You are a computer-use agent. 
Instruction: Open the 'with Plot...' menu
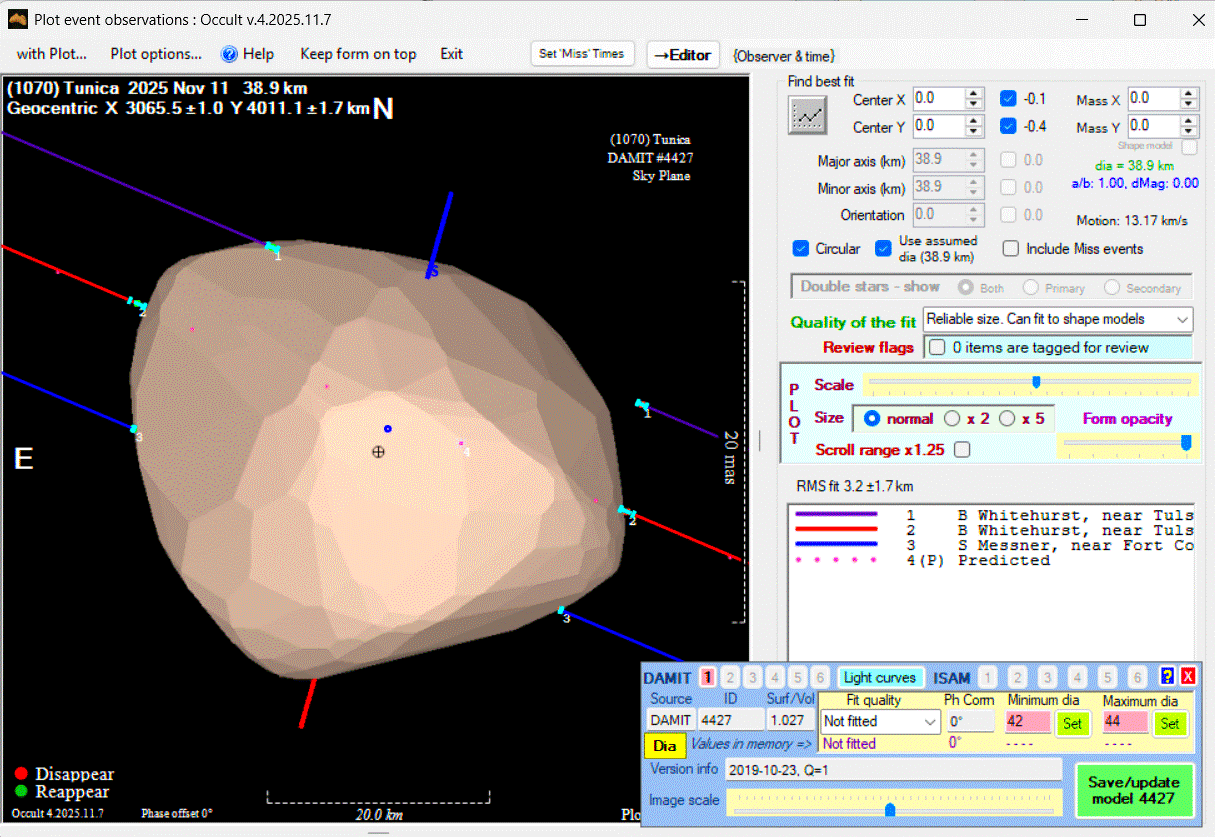[52, 54]
